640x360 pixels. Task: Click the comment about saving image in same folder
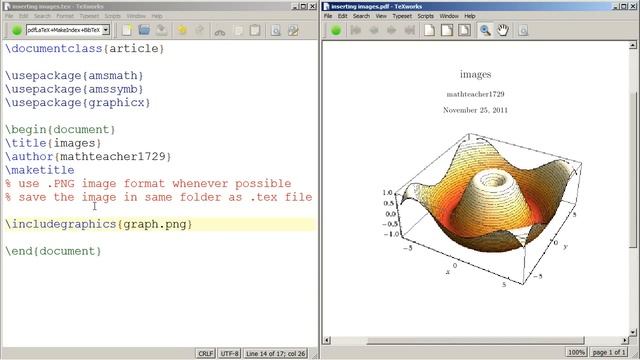(x=159, y=197)
